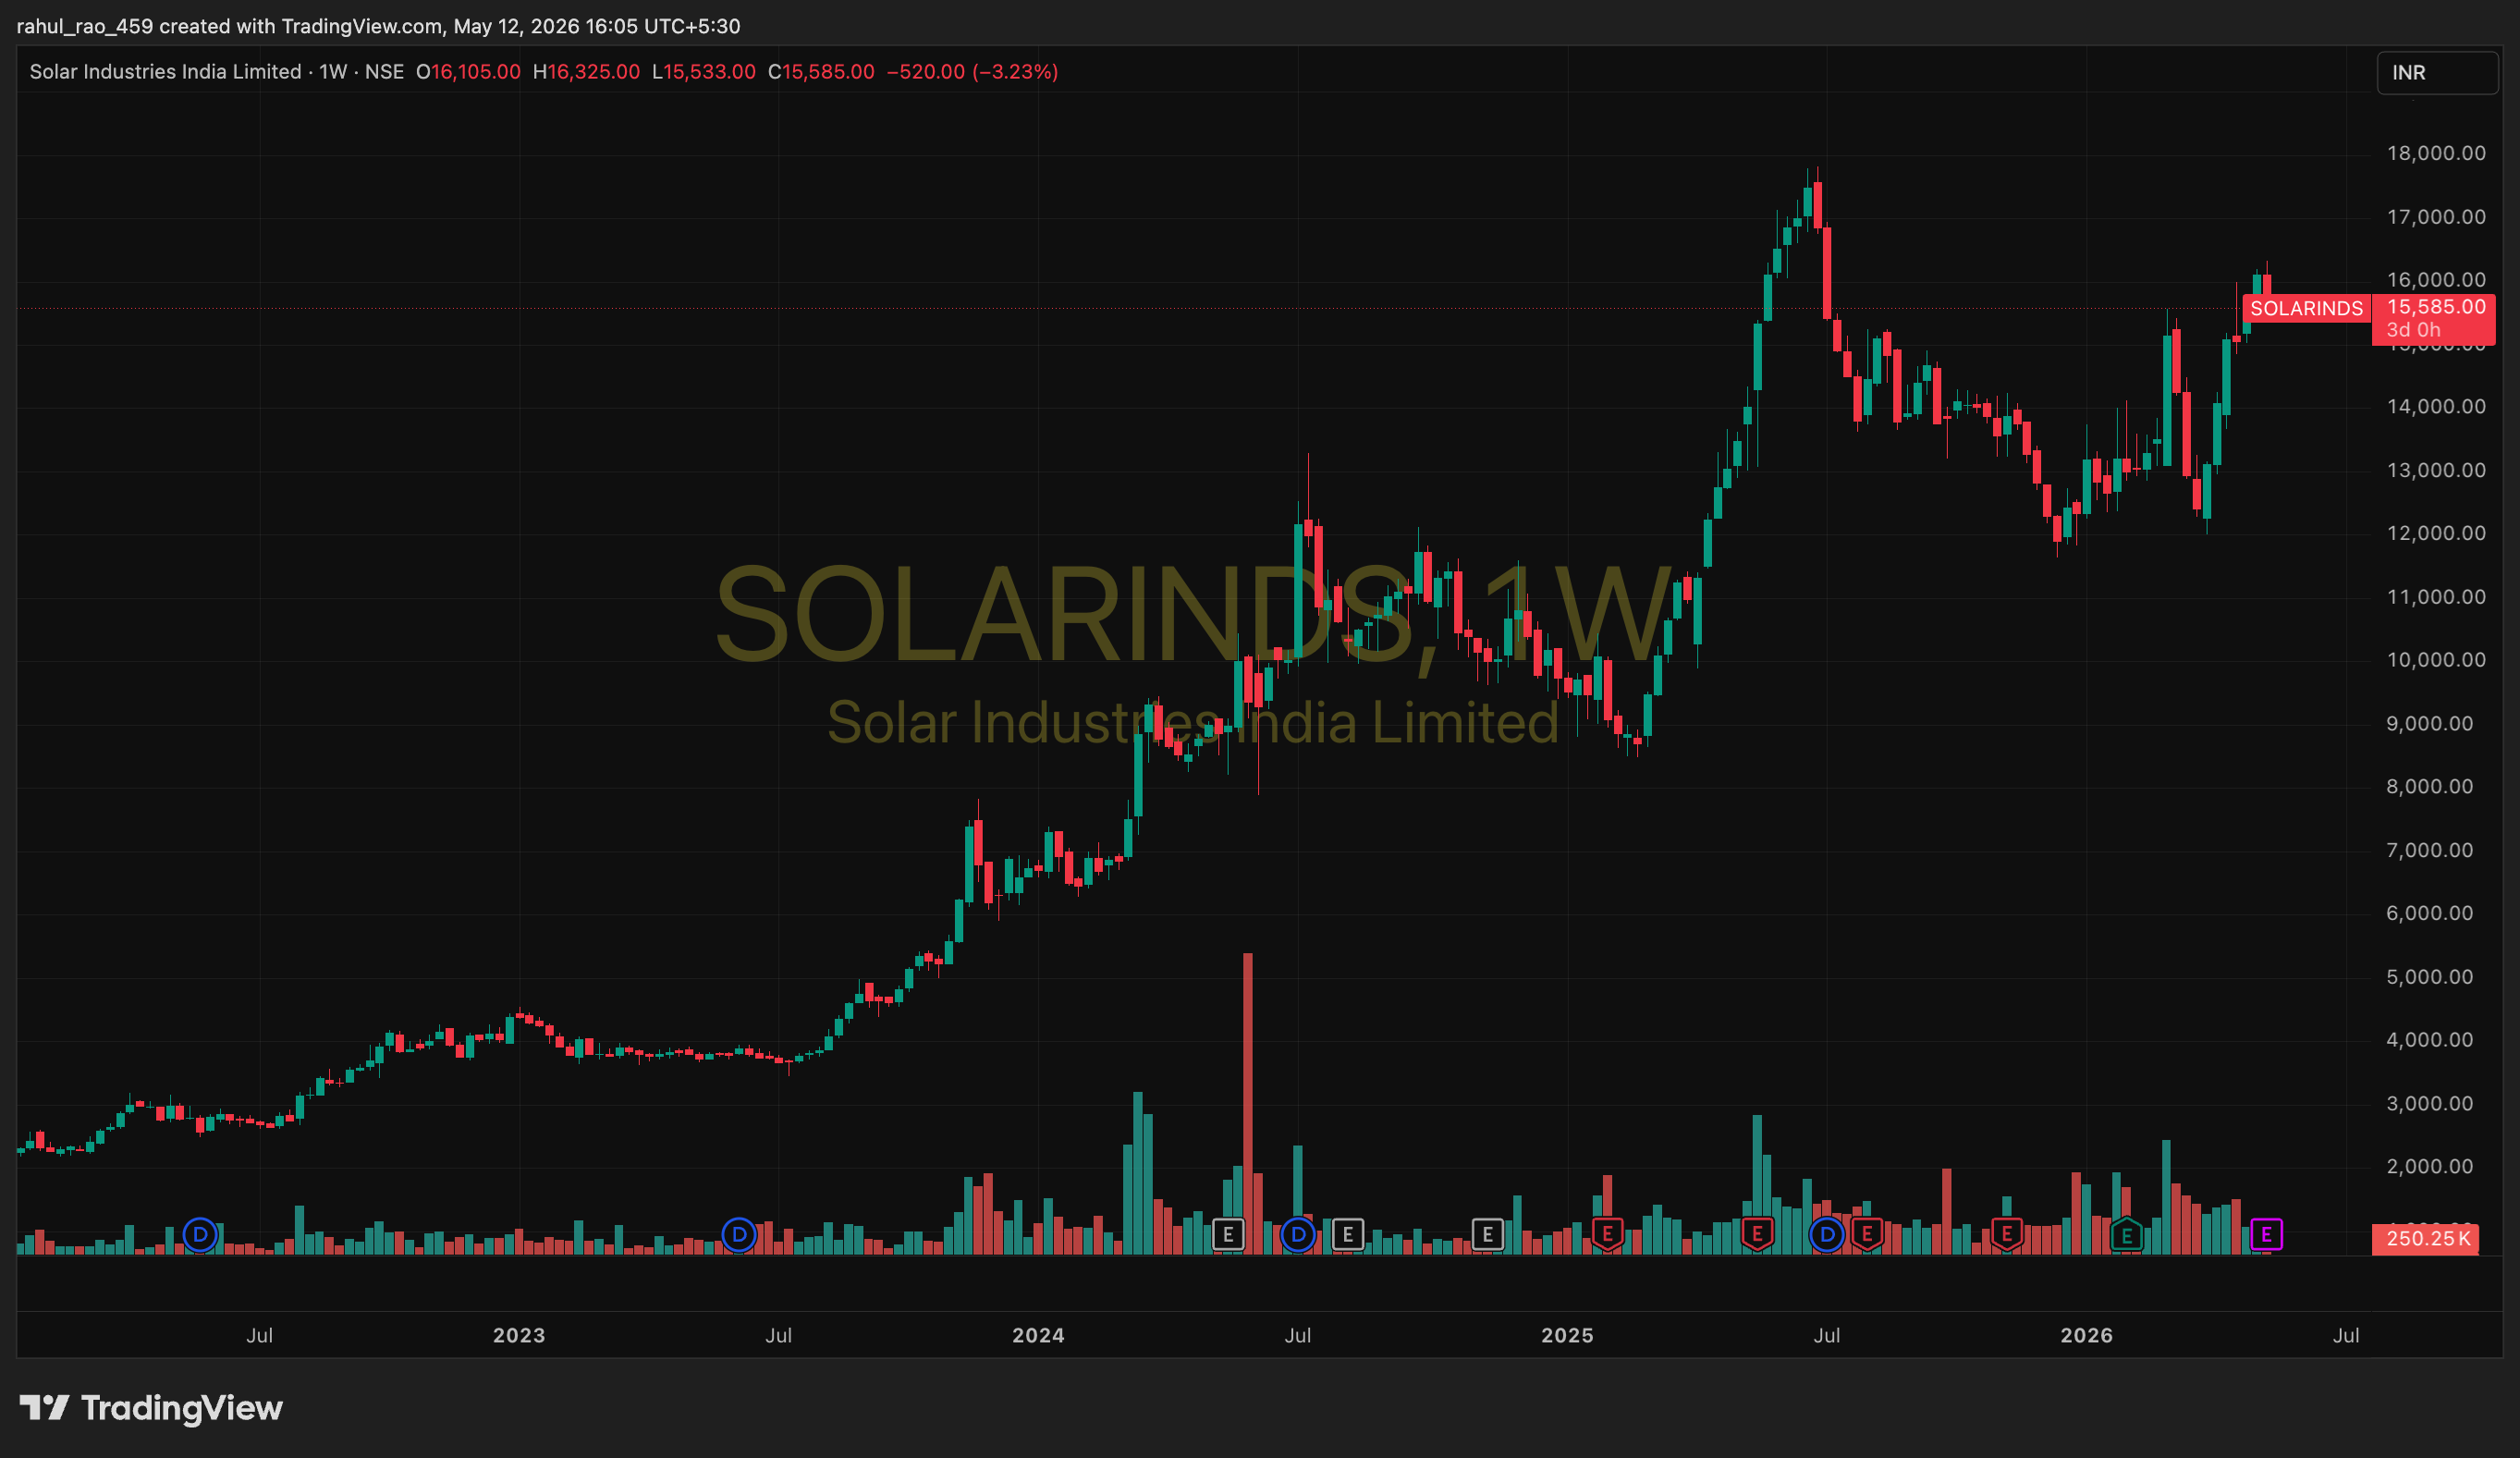Open the INR currency selector

(2437, 73)
